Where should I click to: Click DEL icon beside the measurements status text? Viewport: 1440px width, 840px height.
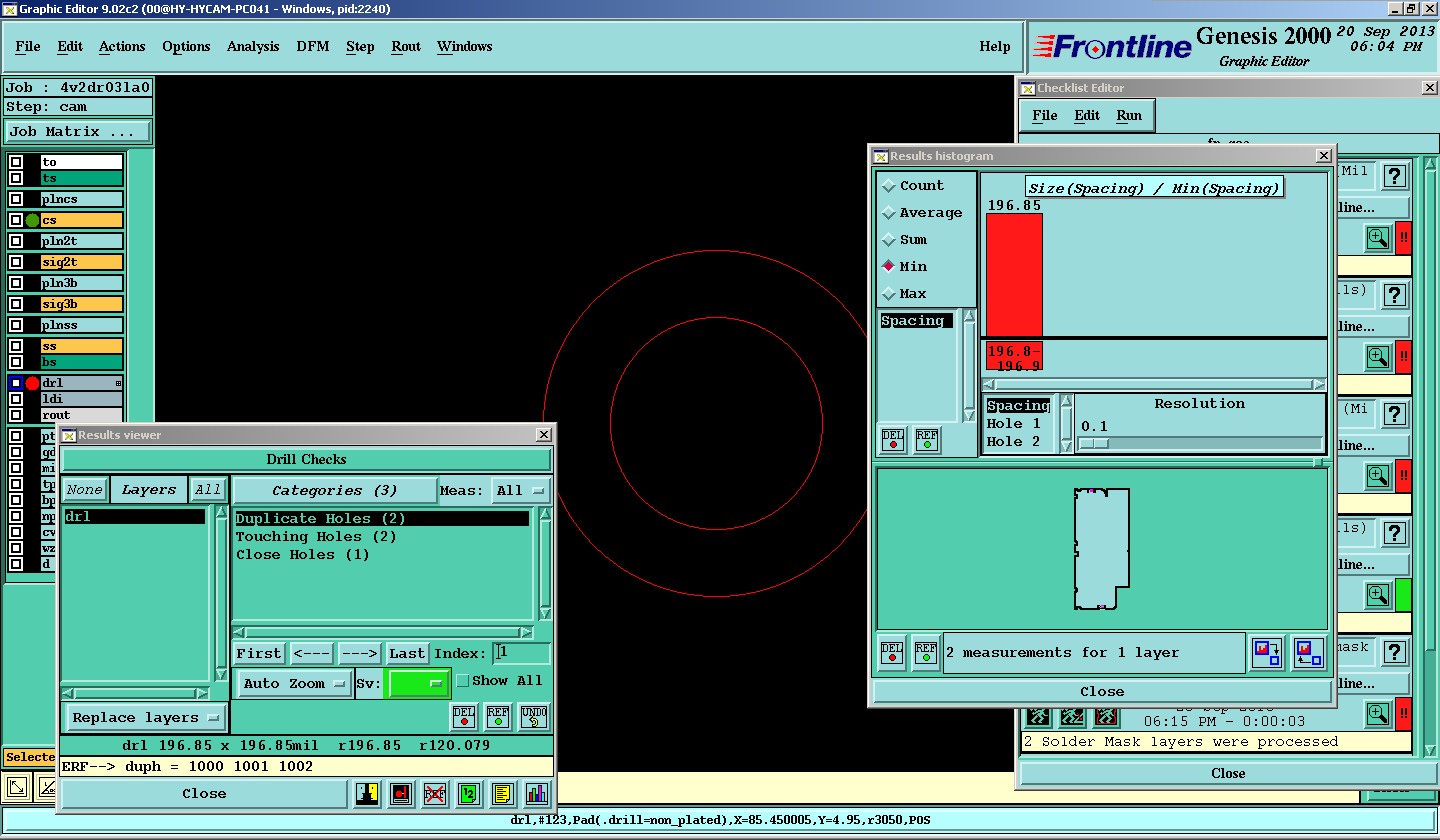[x=892, y=652]
